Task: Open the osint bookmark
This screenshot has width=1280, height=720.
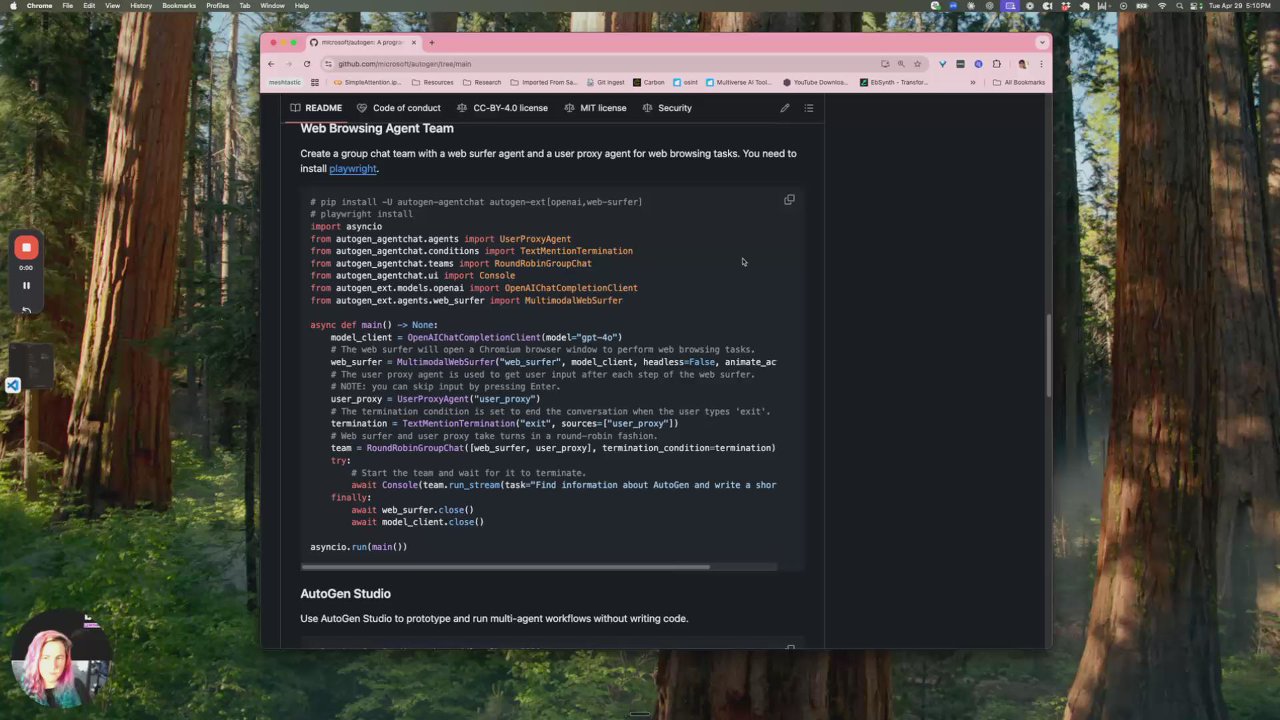Action: 685,83
